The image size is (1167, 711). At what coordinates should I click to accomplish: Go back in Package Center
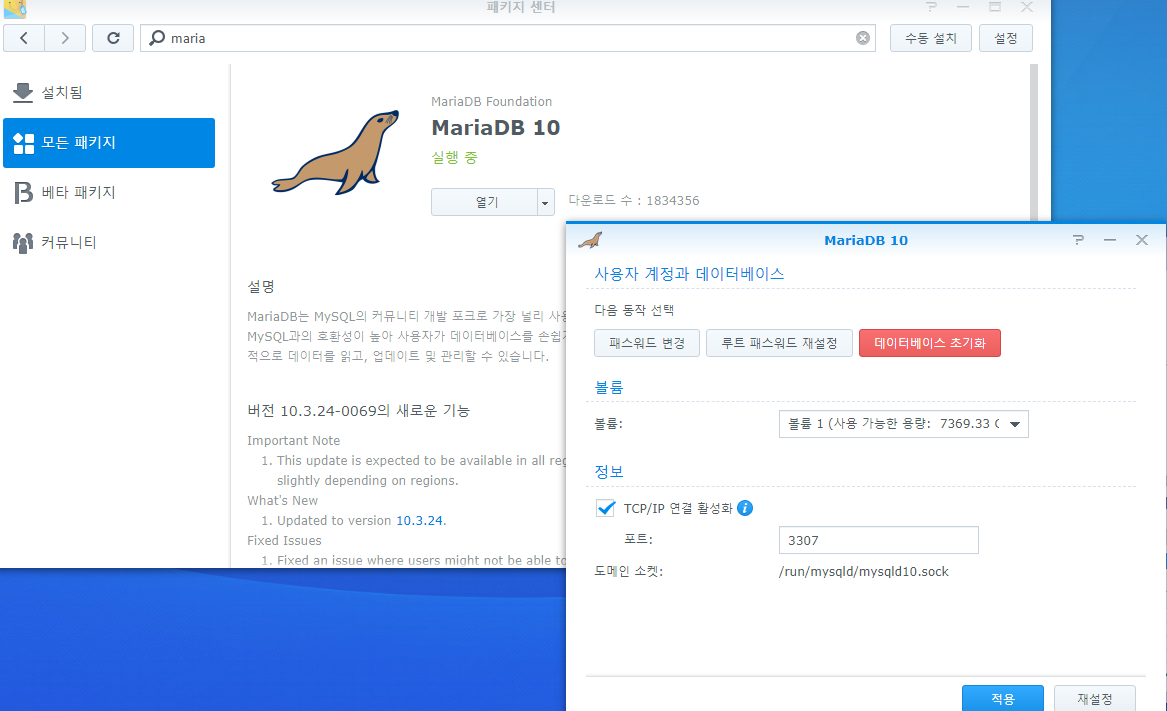click(24, 38)
